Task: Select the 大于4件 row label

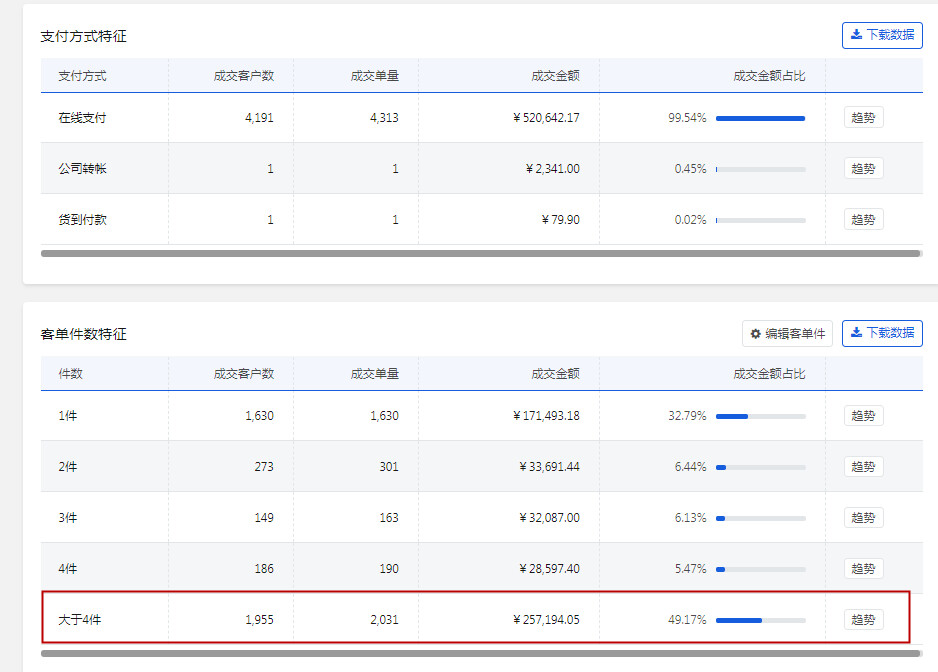Action: pyautogui.click(x=80, y=620)
